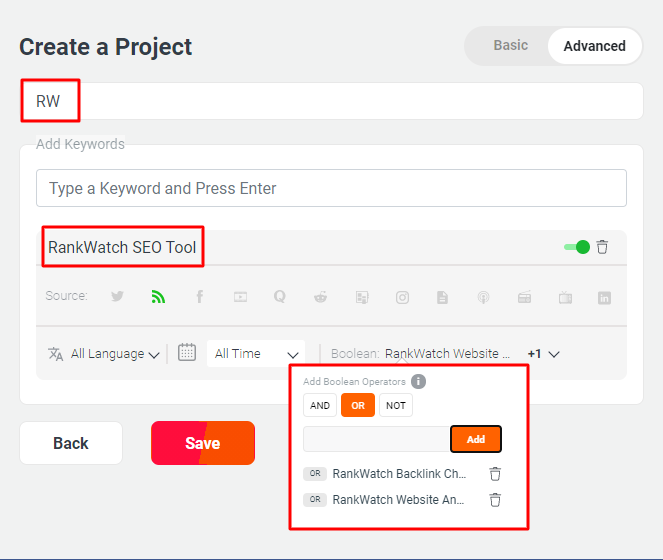Select the YouTube video source icon
663x560 pixels.
coord(240,297)
